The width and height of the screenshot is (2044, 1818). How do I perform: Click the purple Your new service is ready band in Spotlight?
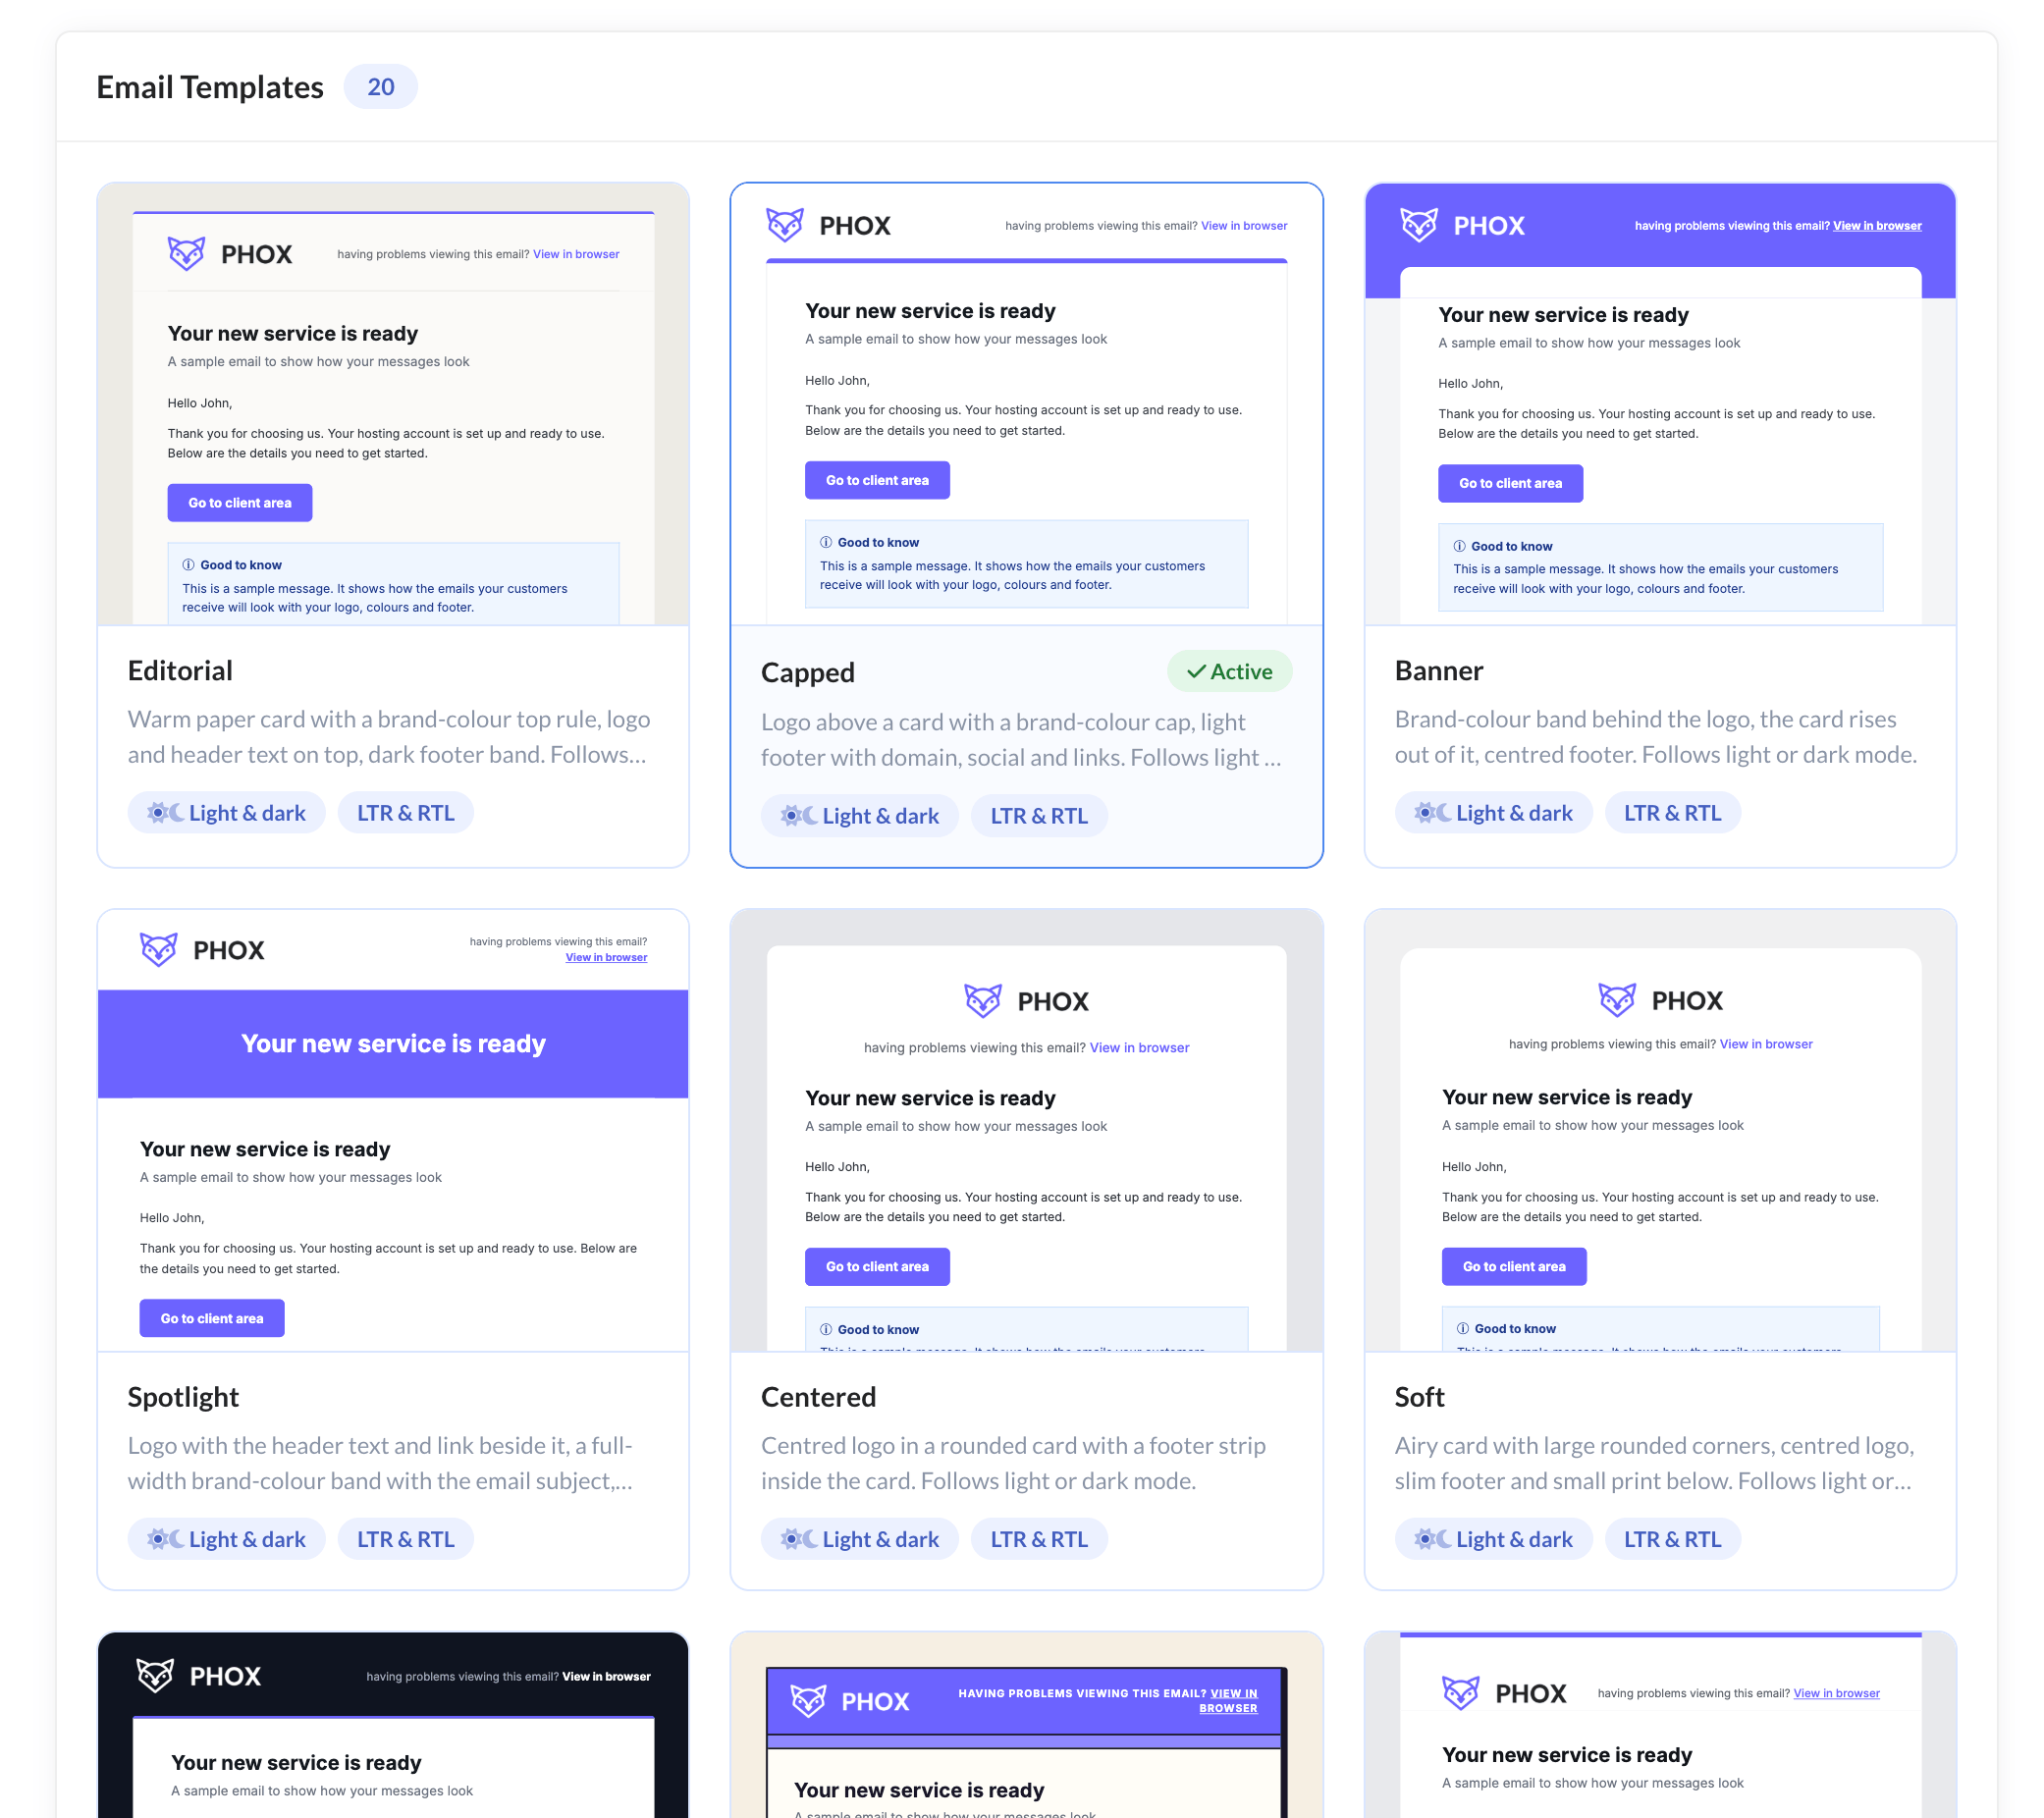(393, 1043)
